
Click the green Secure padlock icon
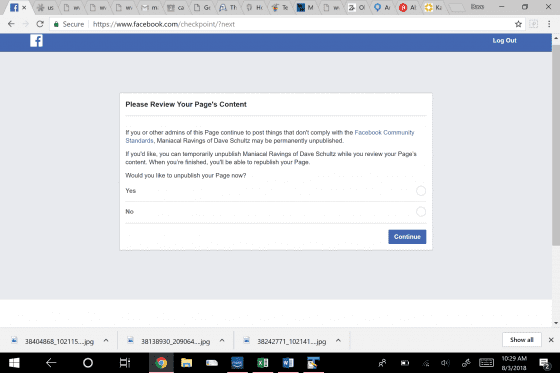pyautogui.click(x=56, y=24)
